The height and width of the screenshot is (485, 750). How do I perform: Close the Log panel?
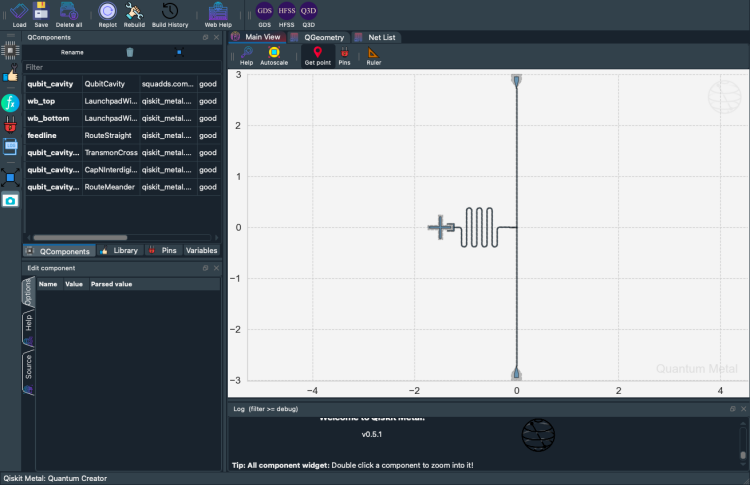pyautogui.click(x=743, y=408)
